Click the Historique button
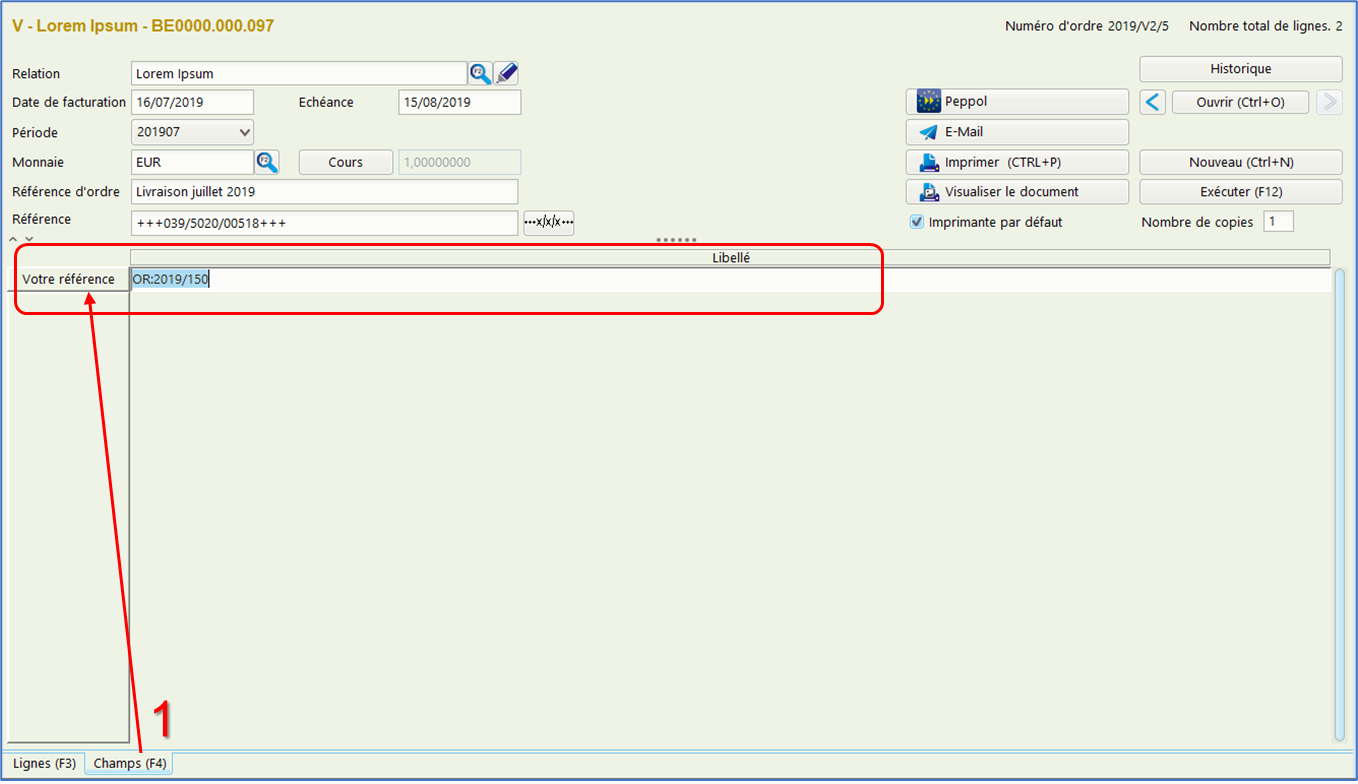 (x=1241, y=69)
